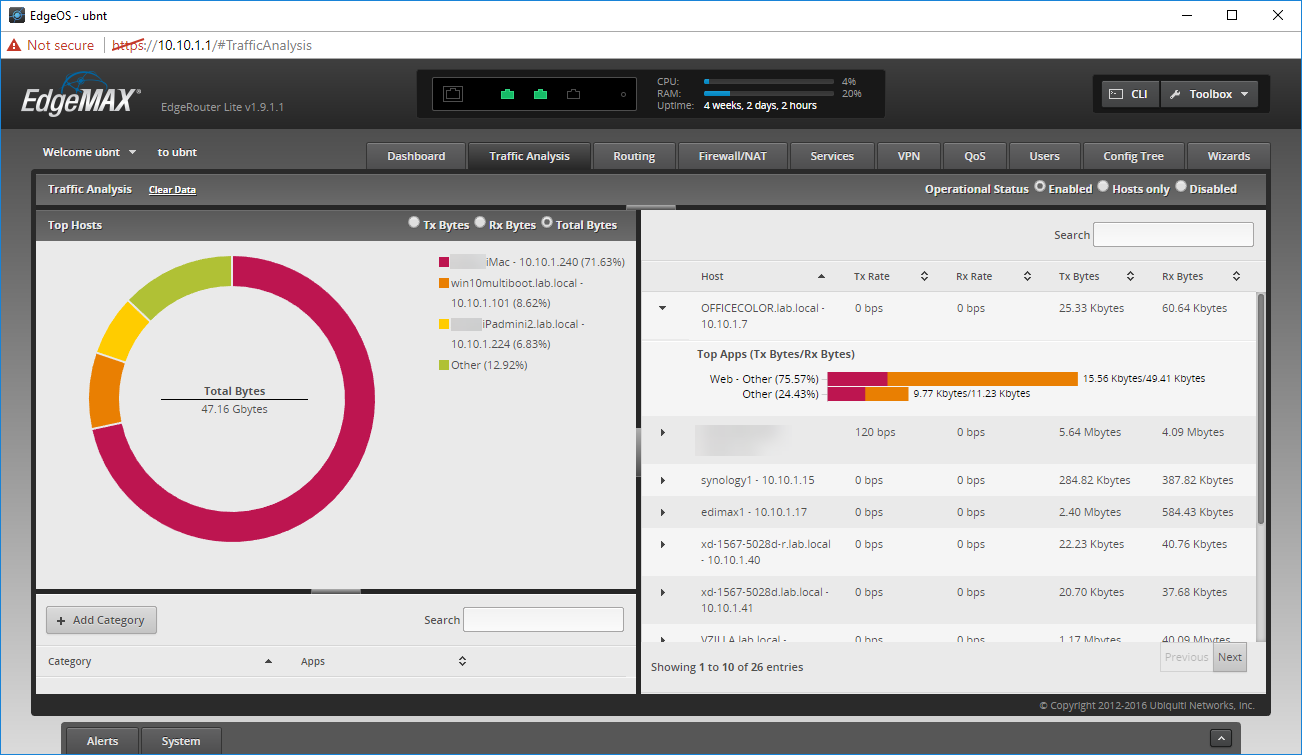
Task: Open the Toolbox dropdown menu
Action: tap(1208, 94)
